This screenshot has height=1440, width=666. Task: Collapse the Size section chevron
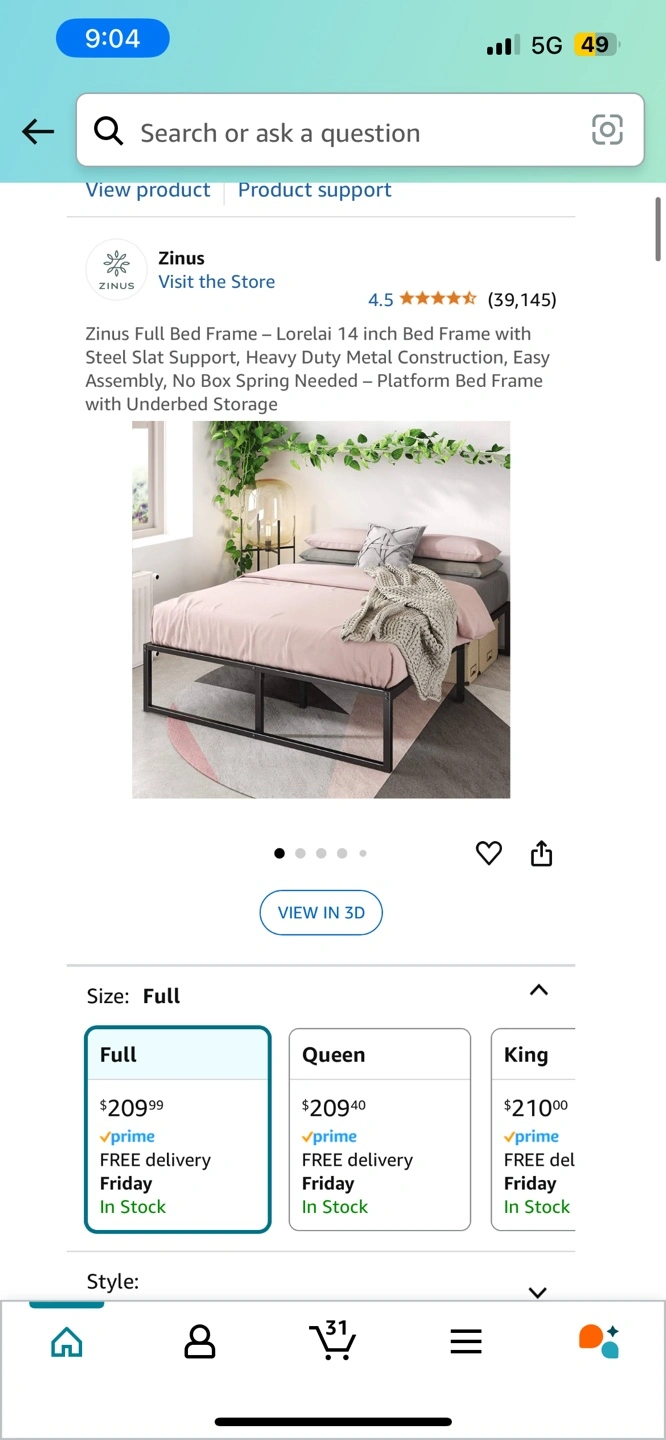click(x=538, y=990)
